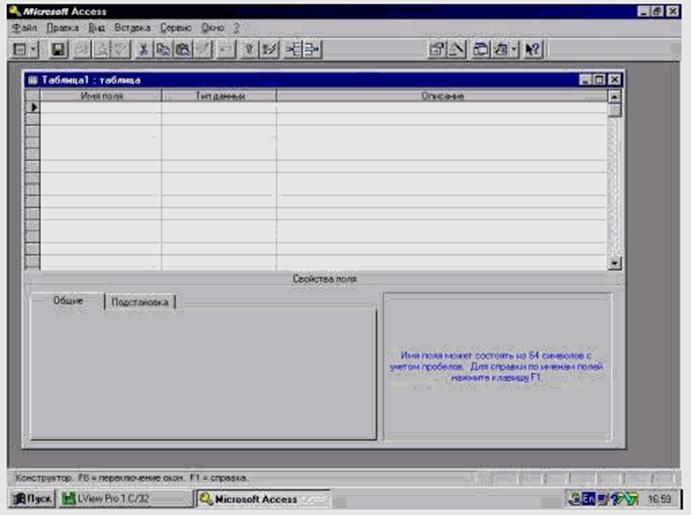691x515 pixels.
Task: Set primary key with the key icon
Action: (x=249, y=49)
